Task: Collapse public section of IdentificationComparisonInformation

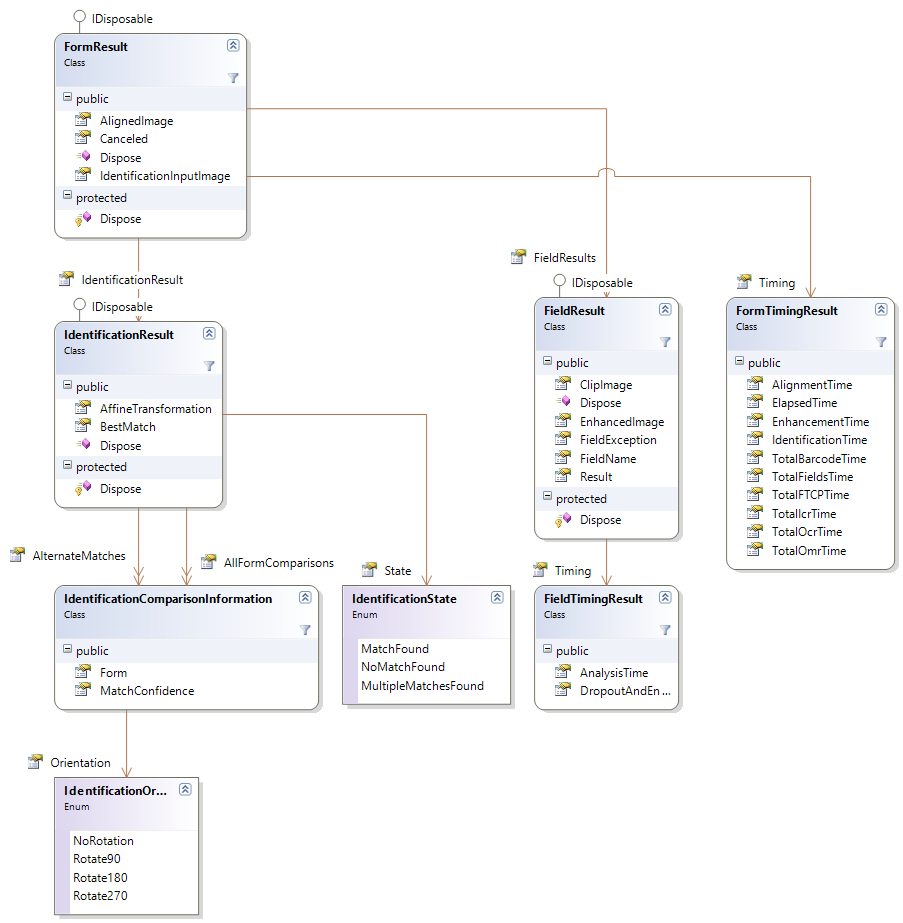Action: (68, 649)
